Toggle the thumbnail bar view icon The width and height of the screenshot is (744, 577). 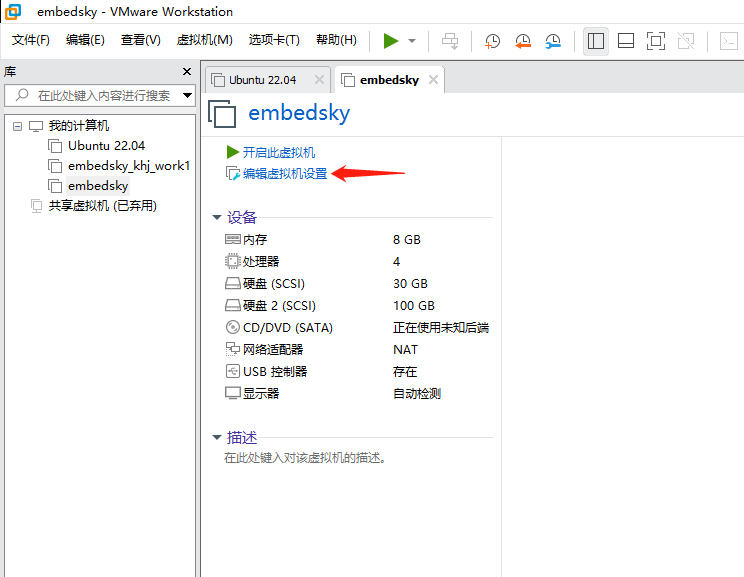coord(626,41)
